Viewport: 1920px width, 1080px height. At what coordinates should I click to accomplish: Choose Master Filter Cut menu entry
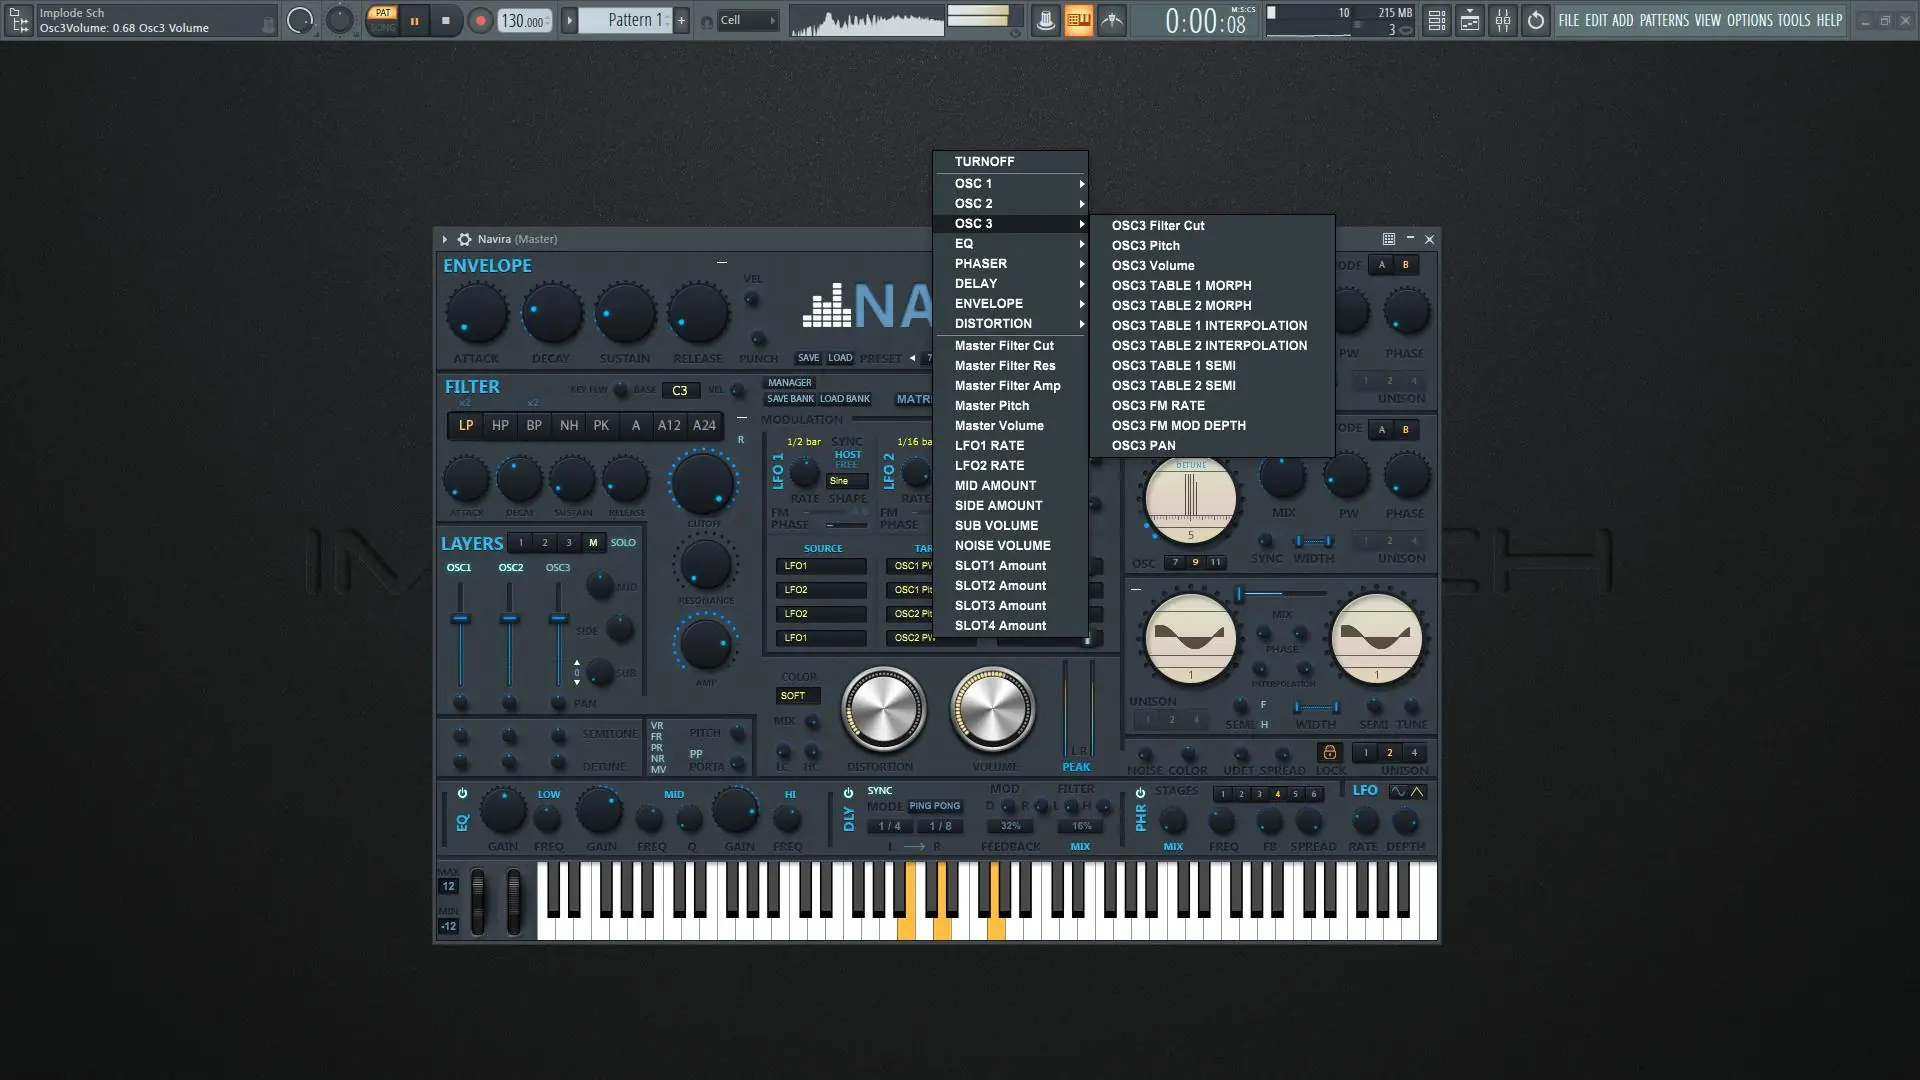point(1004,346)
